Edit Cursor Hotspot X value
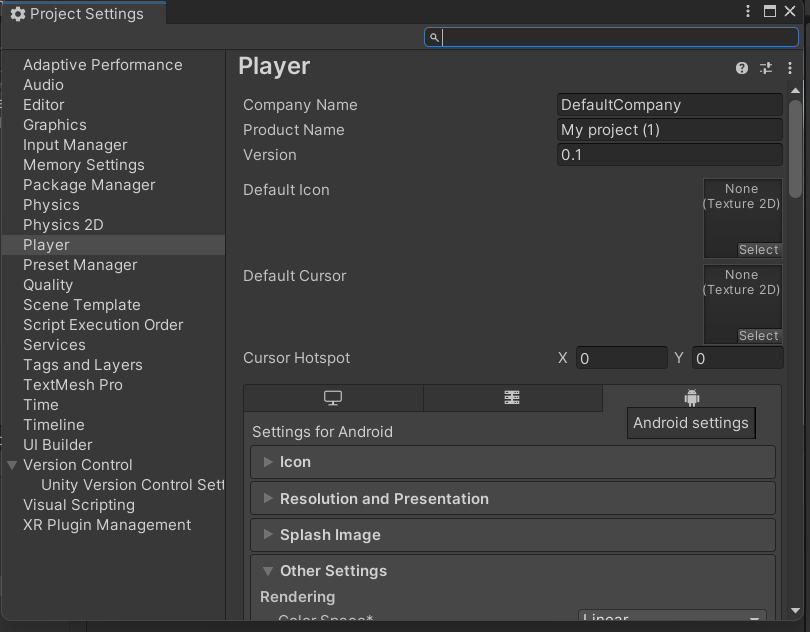Screen dimensions: 810x632 [x=621, y=358]
